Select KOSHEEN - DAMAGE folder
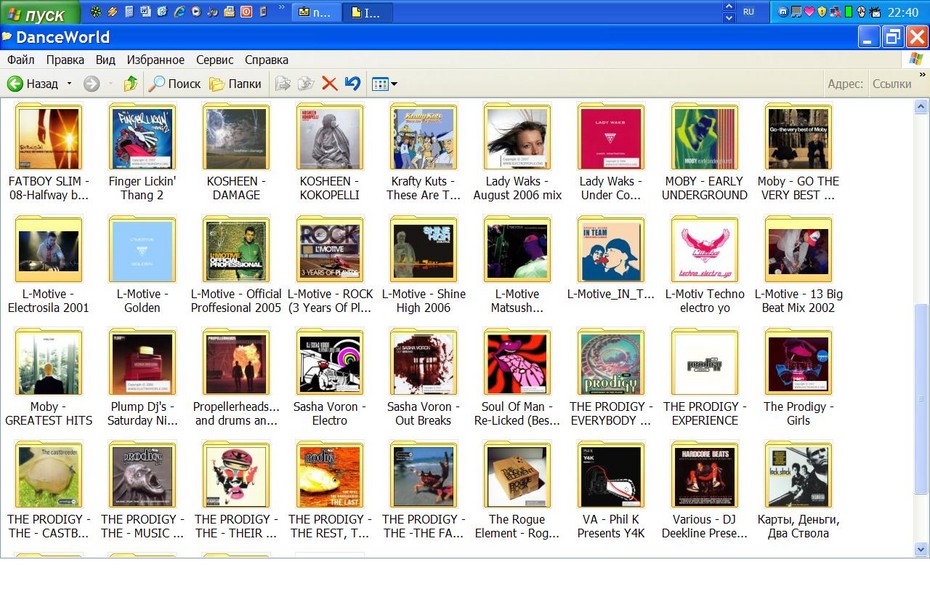This screenshot has width=930, height=605. pos(236,153)
